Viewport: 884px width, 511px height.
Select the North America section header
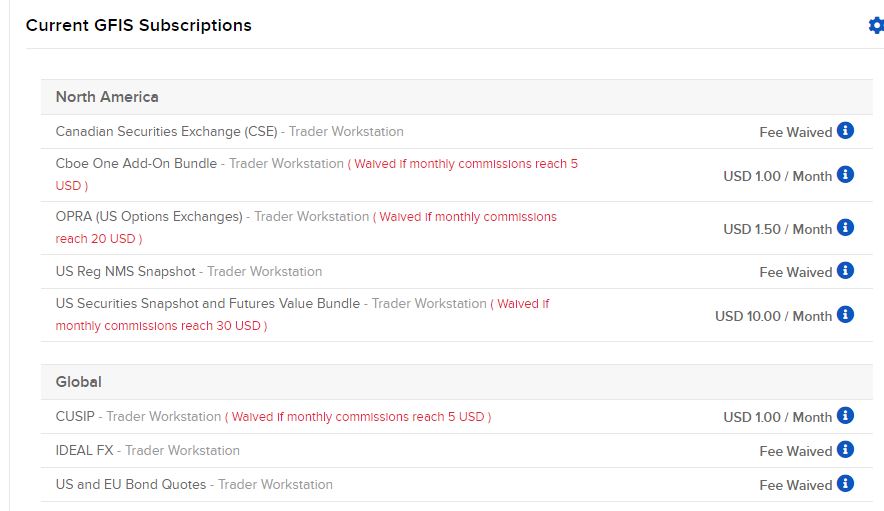[457, 97]
